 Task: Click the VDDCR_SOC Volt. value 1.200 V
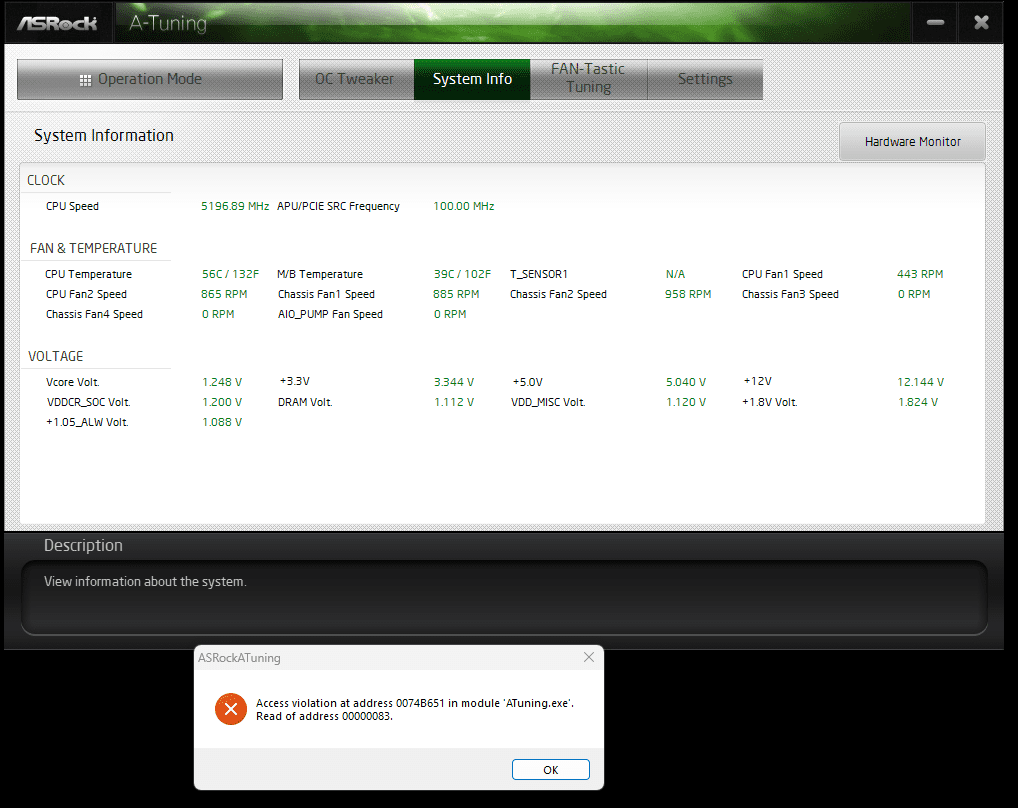222,402
